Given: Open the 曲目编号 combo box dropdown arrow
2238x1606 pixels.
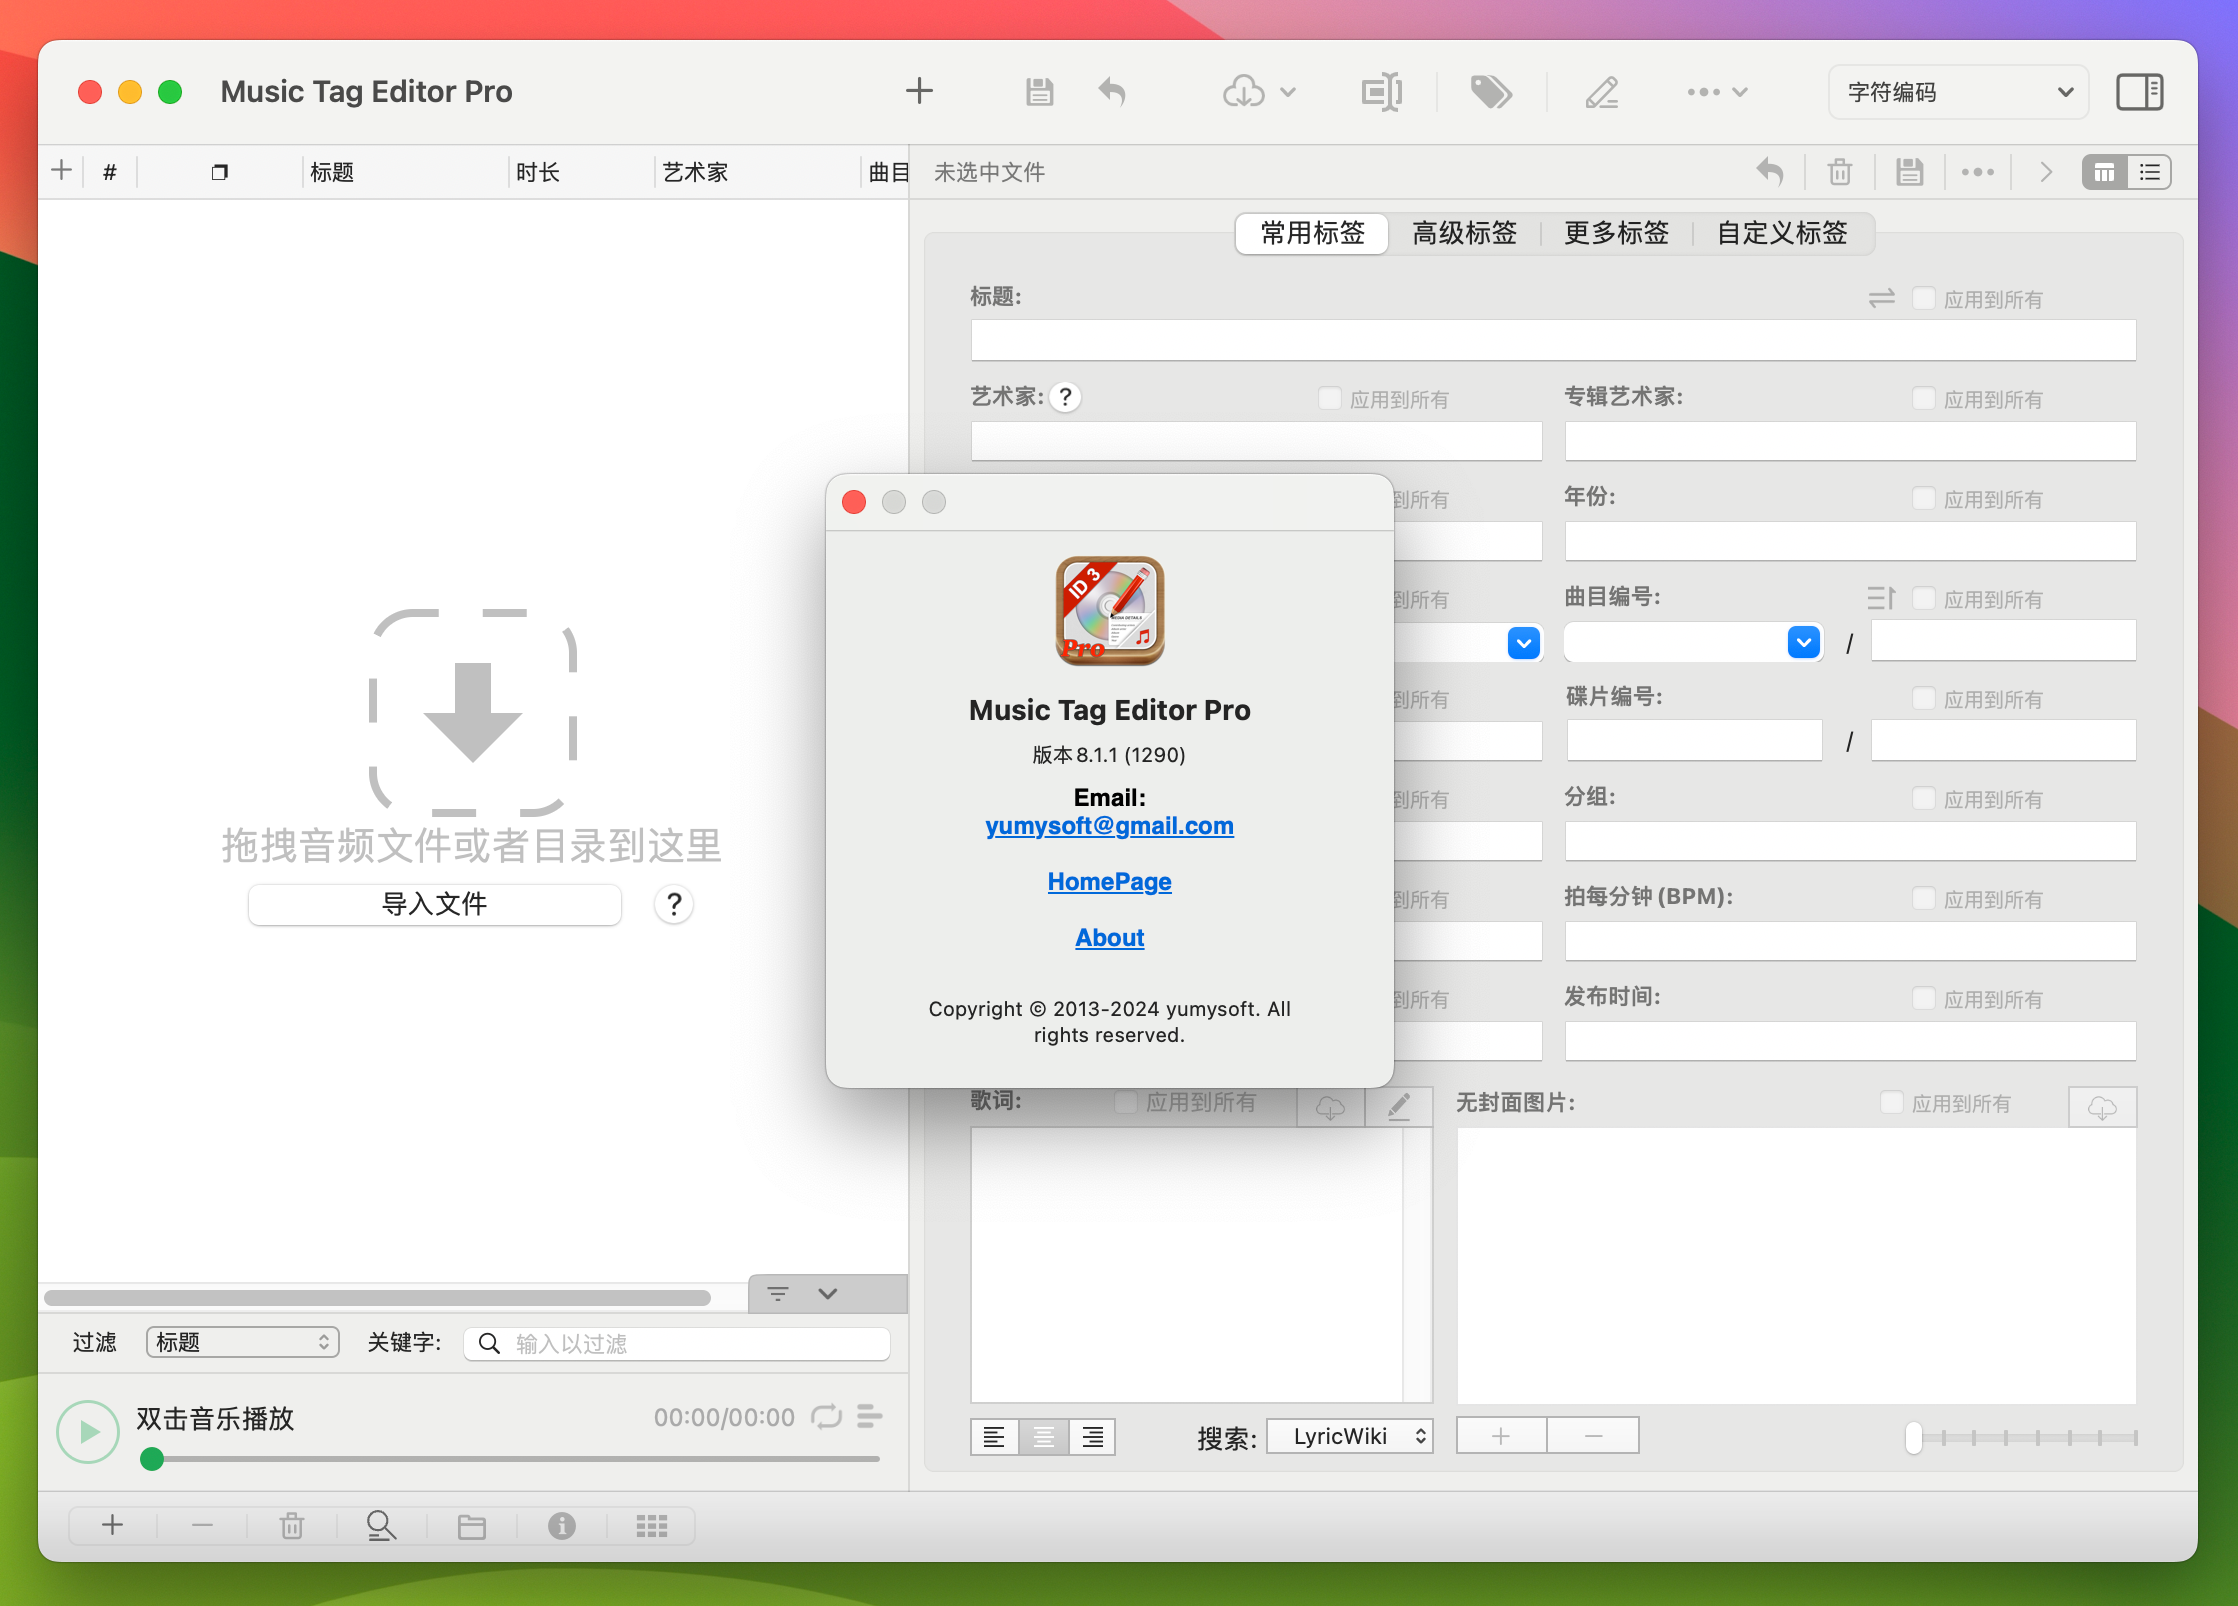Looking at the screenshot, I should click(x=1804, y=642).
